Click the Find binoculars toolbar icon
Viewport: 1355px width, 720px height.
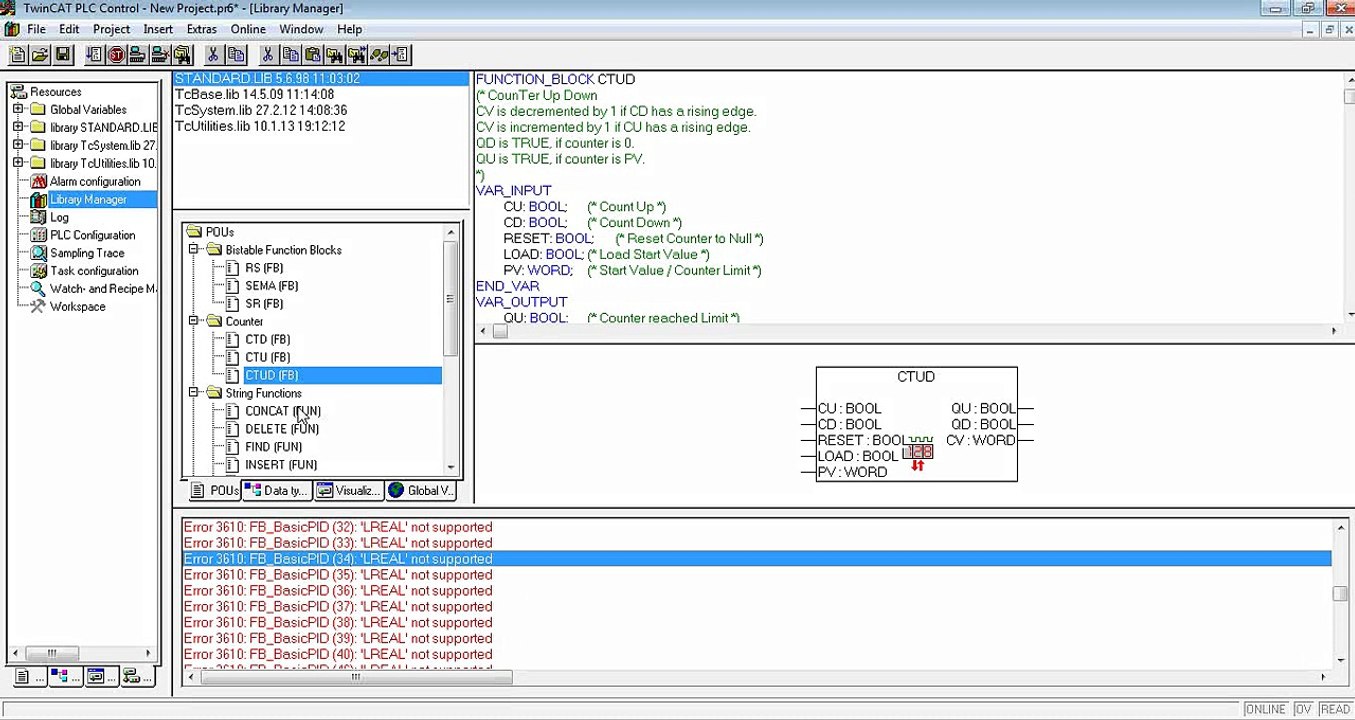point(335,55)
